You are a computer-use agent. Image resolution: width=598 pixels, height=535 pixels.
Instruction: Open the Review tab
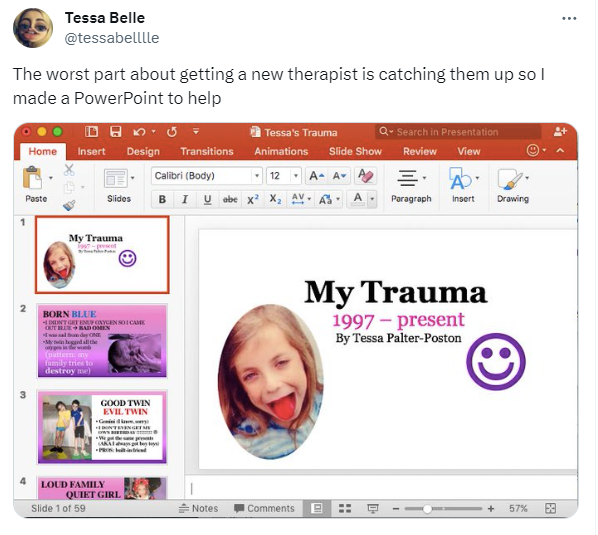420,151
